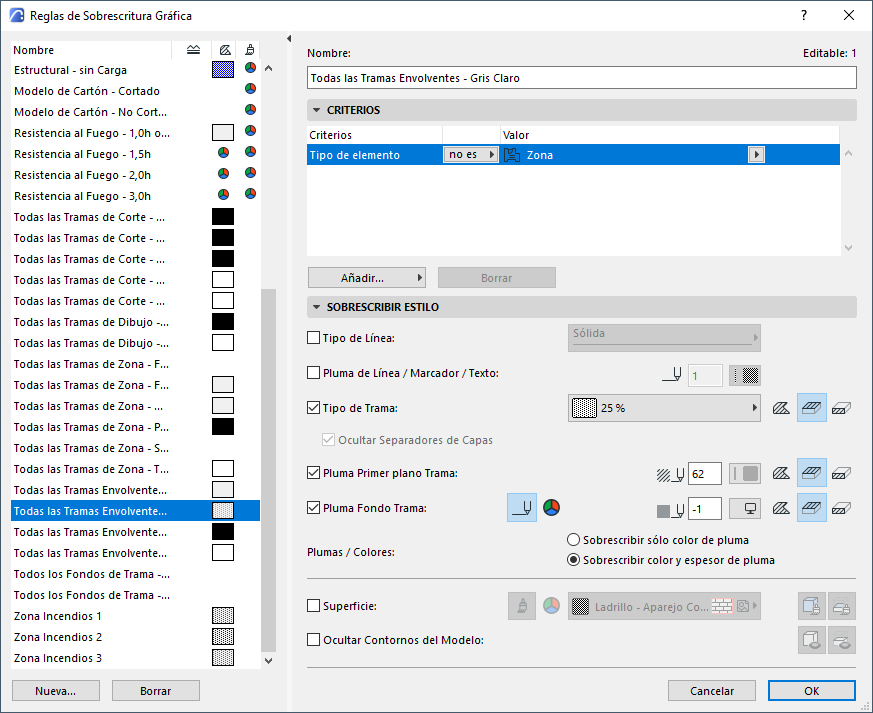873x713 pixels.
Task: Click the Superficie paint bucket icon
Action: tap(522, 606)
